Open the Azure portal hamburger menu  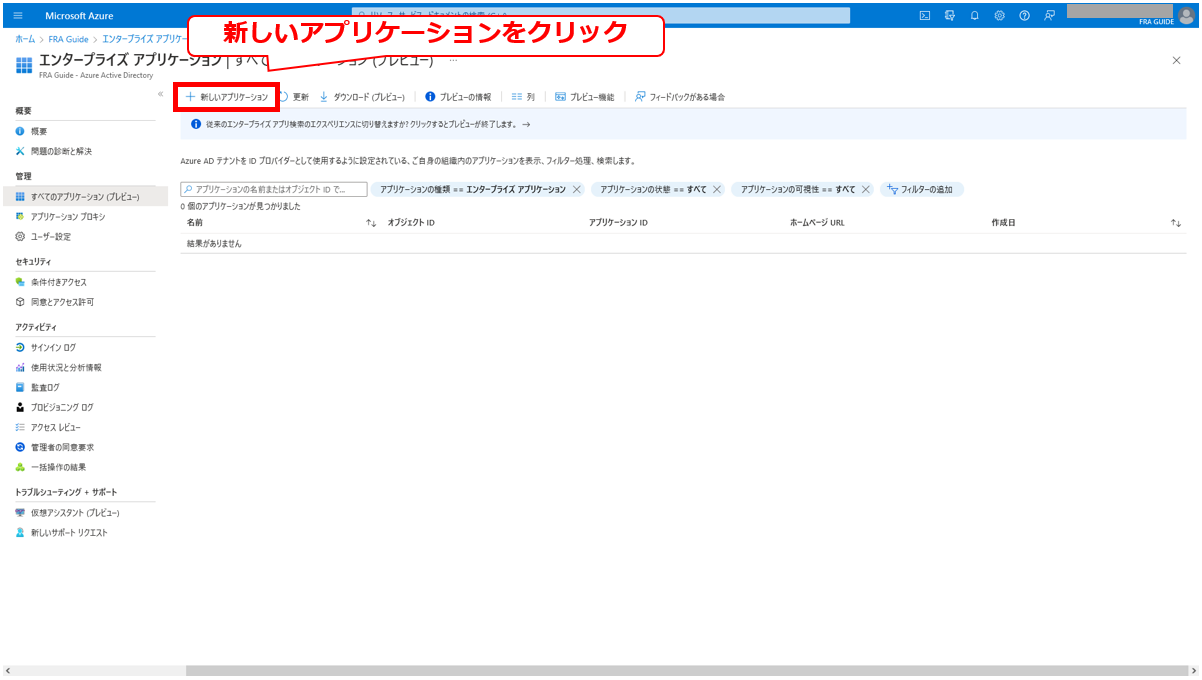[x=18, y=16]
